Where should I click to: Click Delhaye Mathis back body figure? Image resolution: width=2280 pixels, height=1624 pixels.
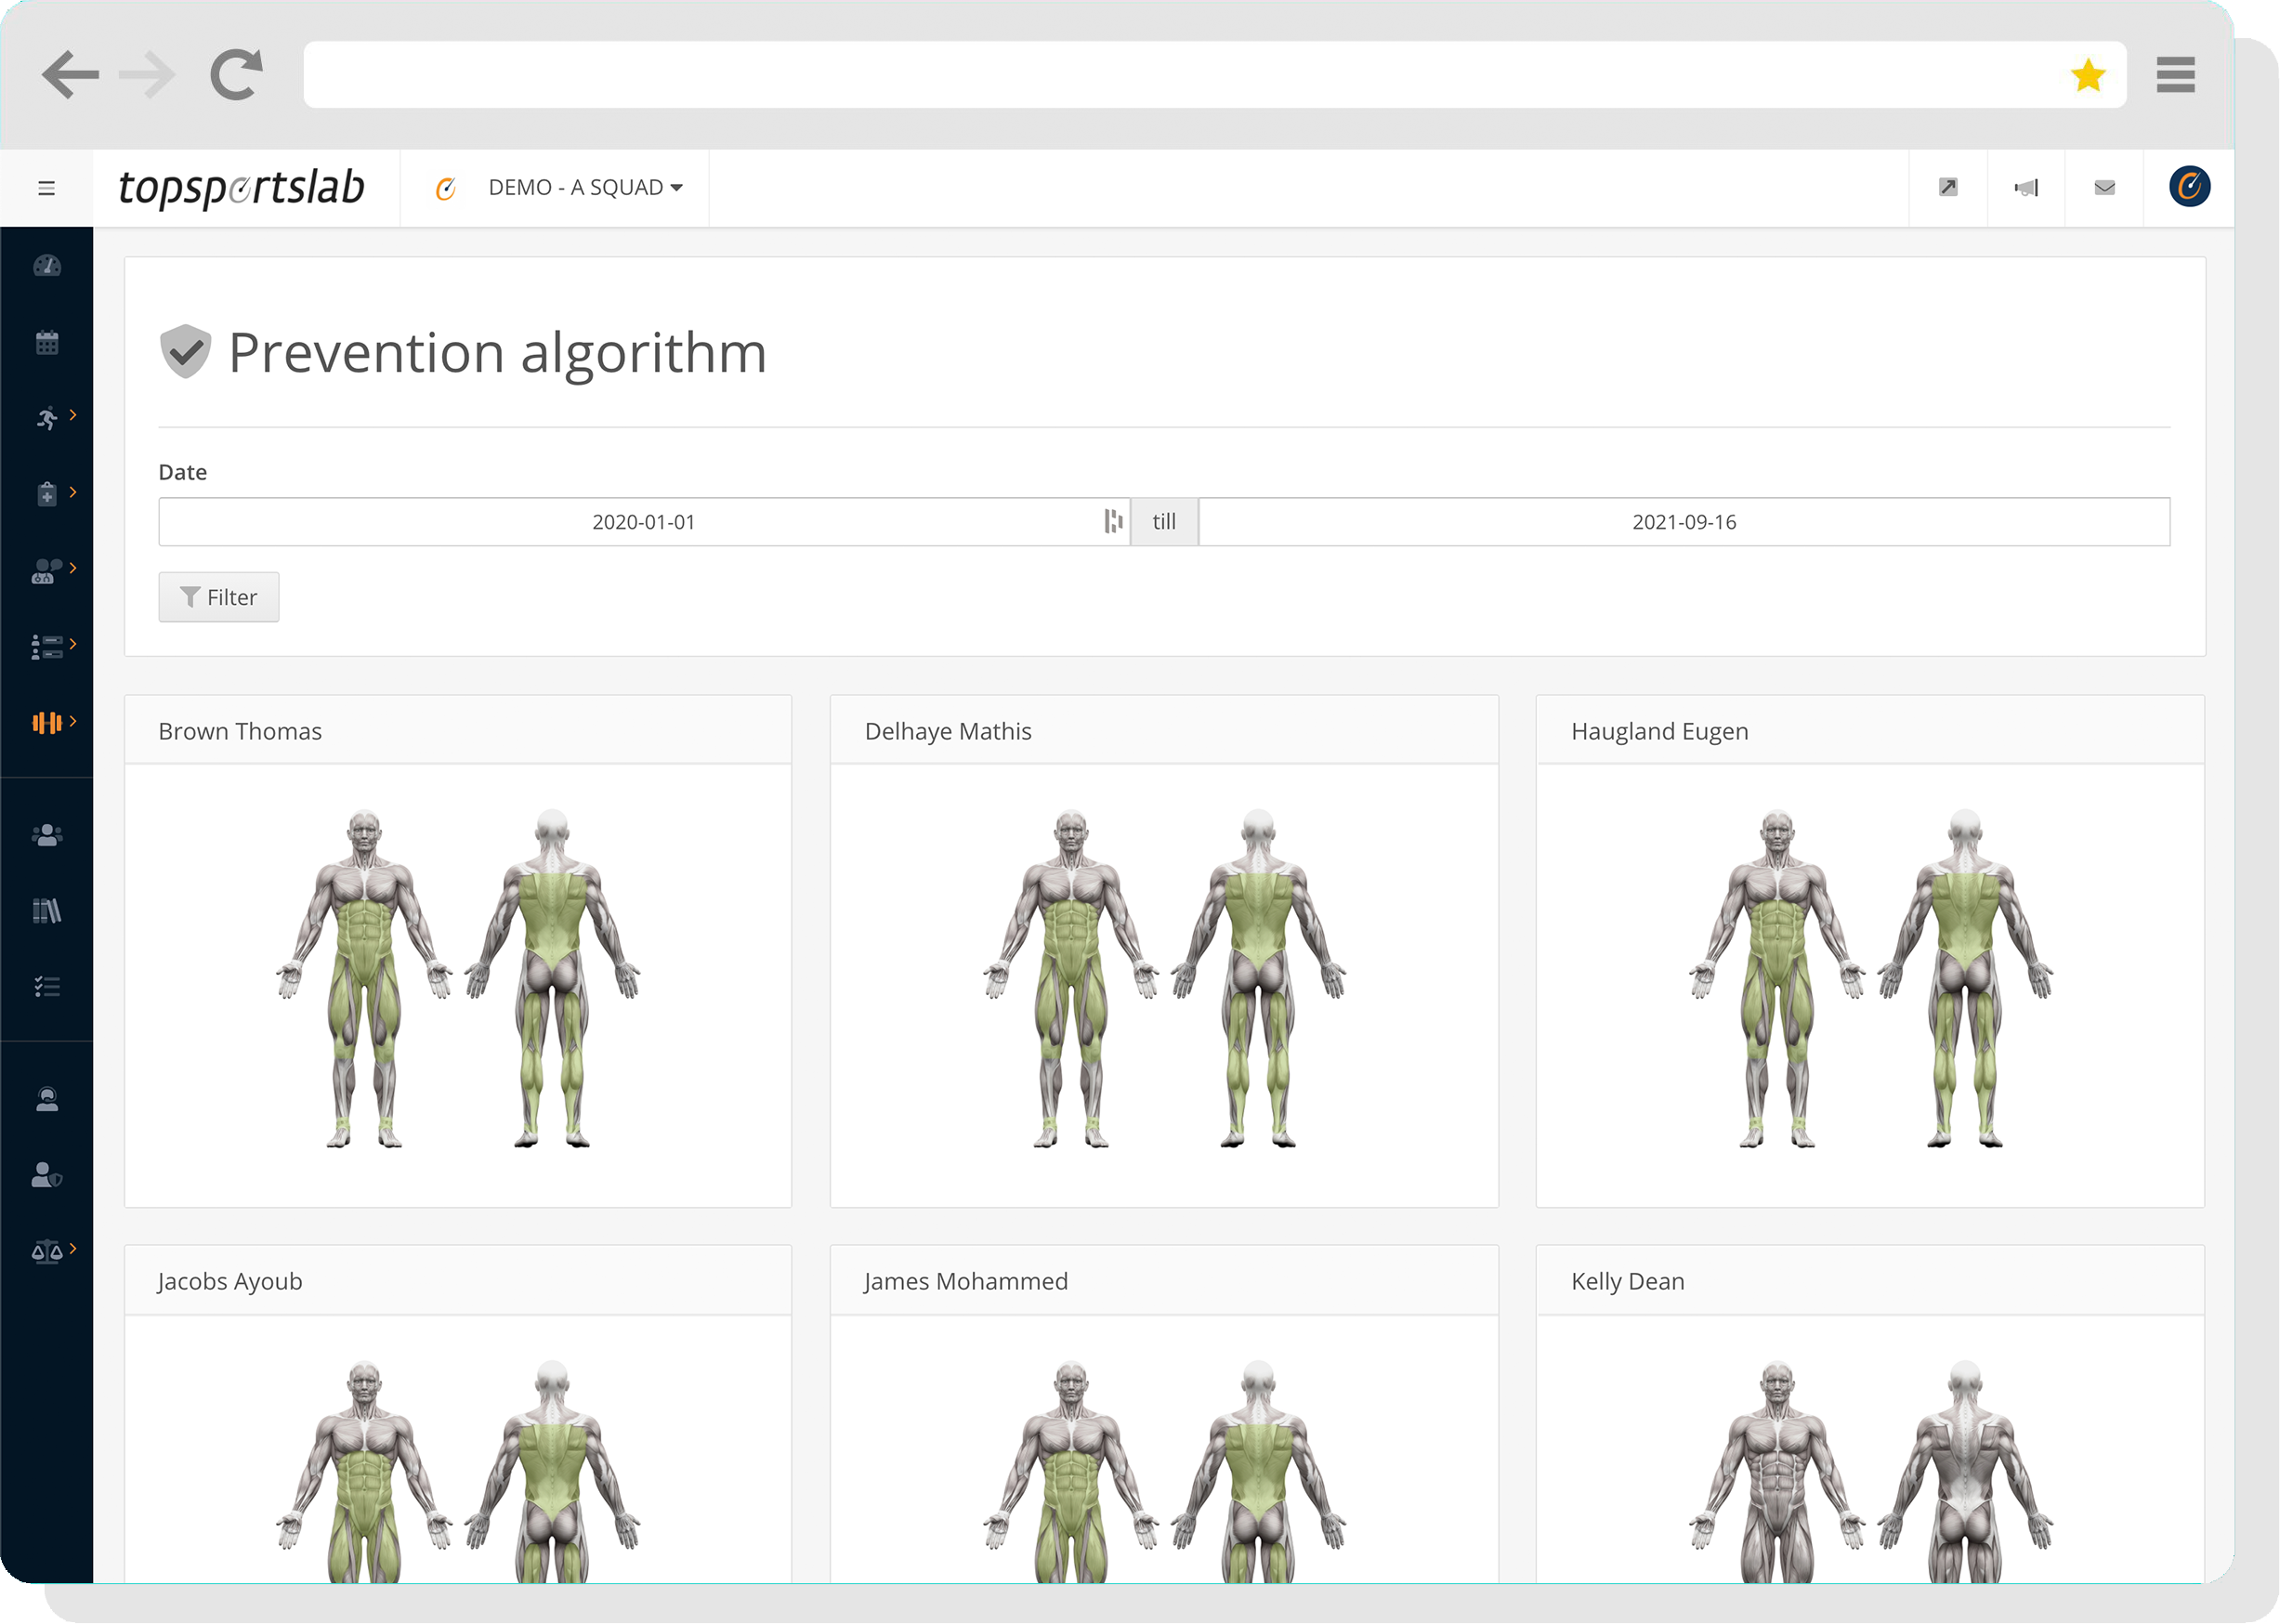[1258, 979]
